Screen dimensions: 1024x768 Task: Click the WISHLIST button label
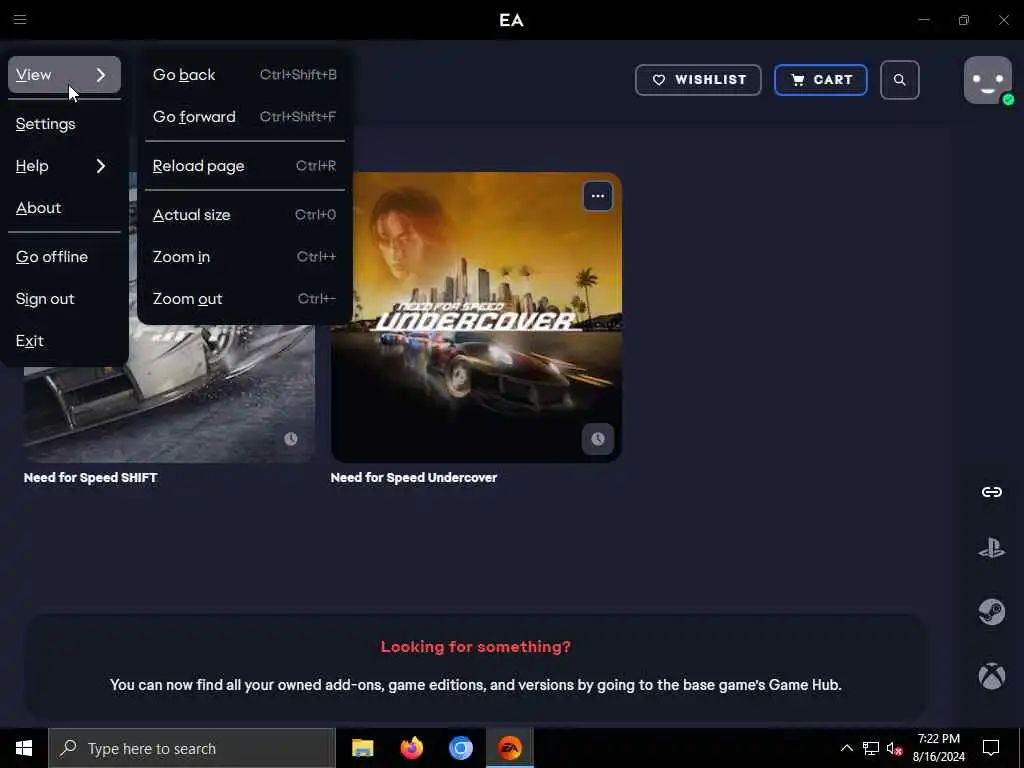[711, 80]
